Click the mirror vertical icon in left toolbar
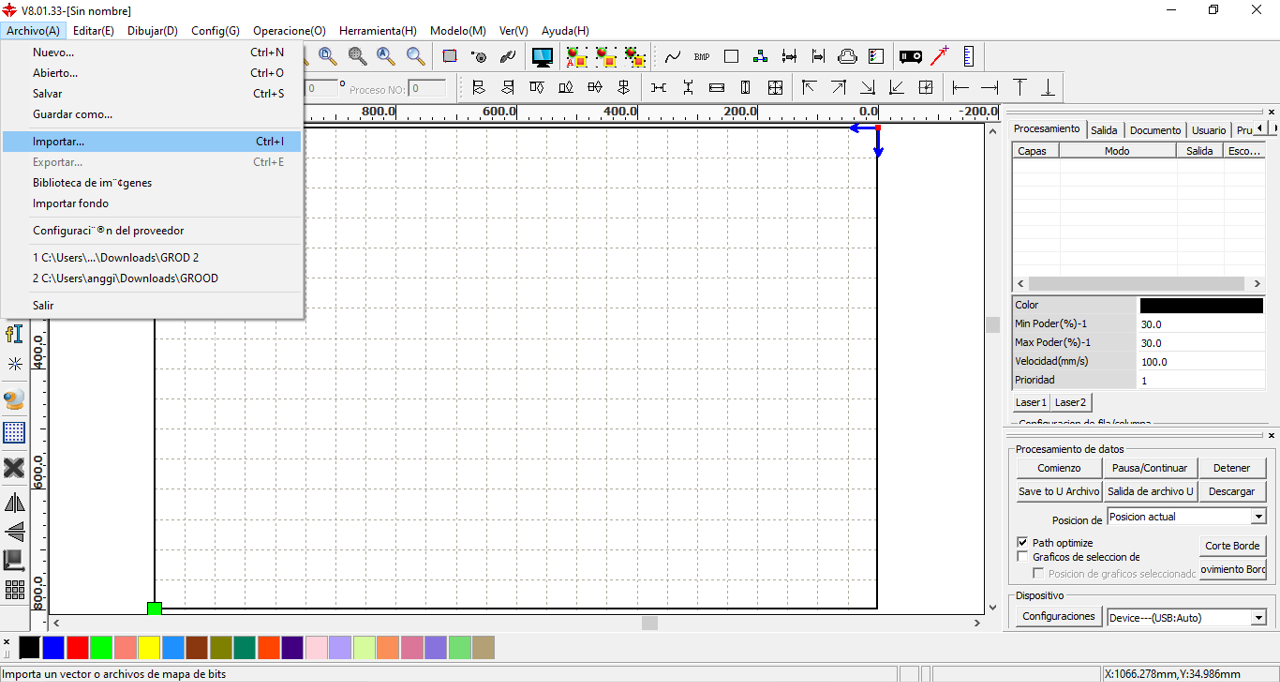The height and width of the screenshot is (682, 1280). tap(14, 531)
